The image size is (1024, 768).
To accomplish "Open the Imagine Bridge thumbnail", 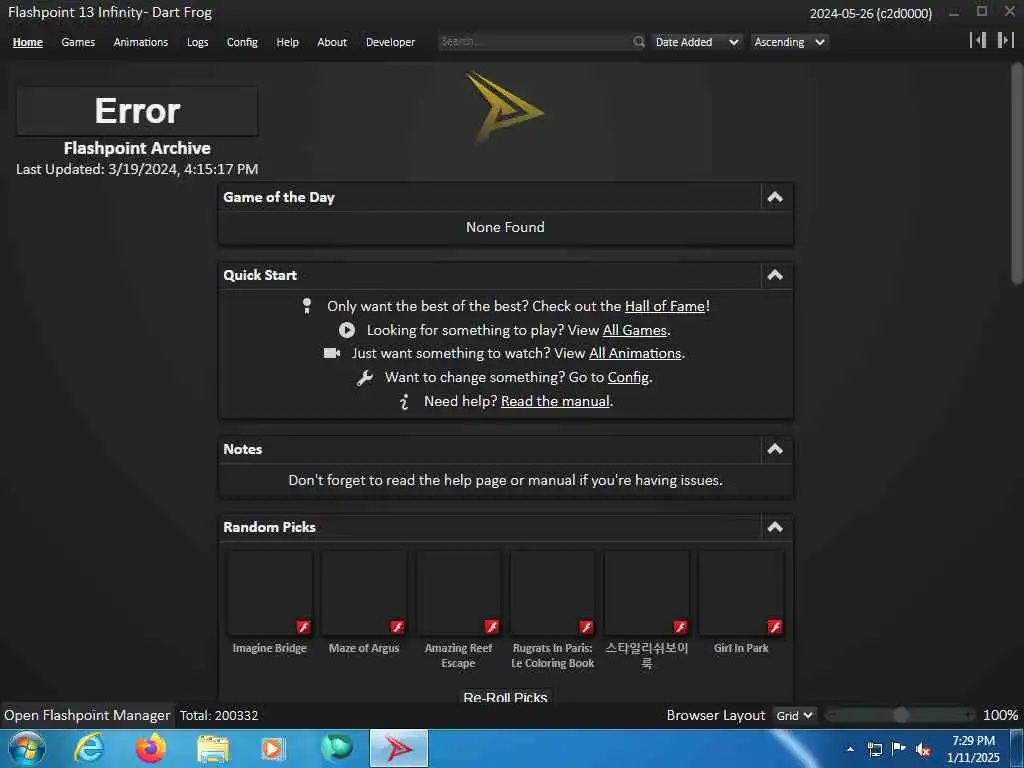I will tap(270, 593).
